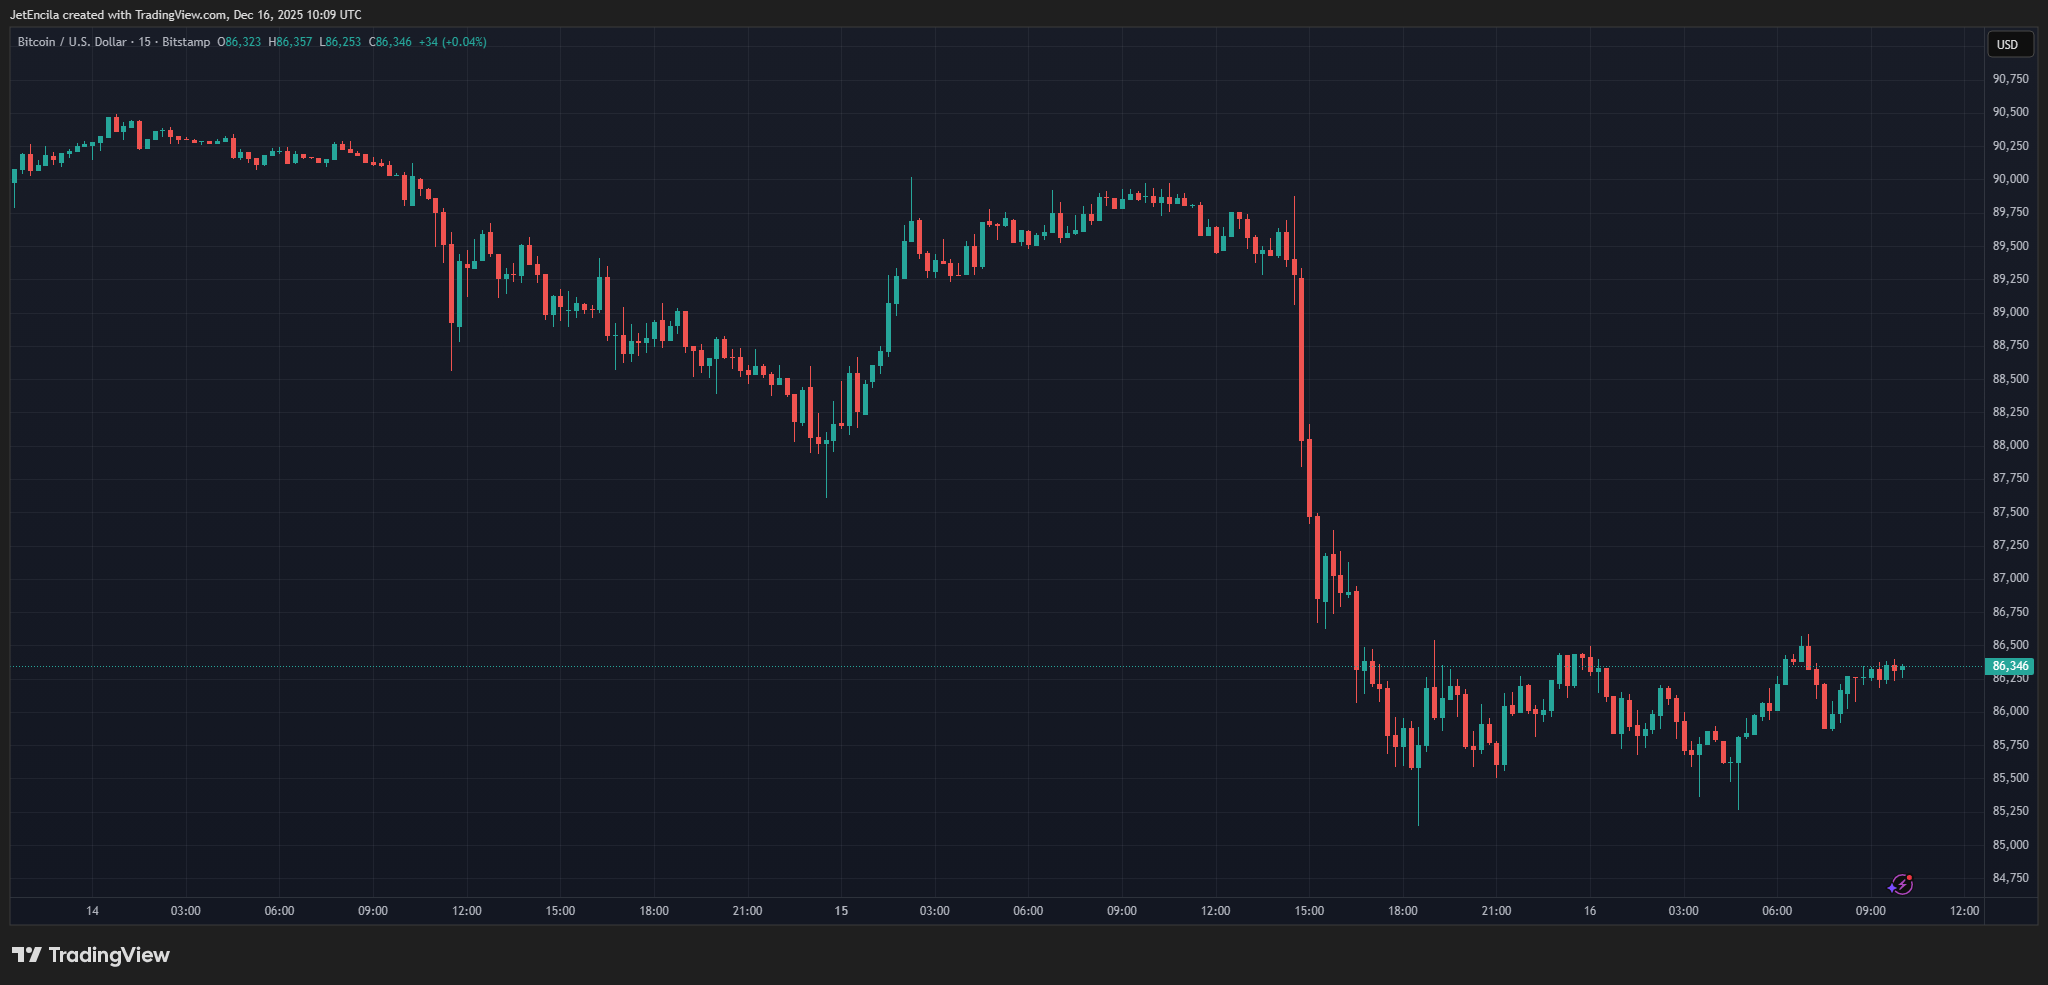Click the 90,000 price axis label

click(2010, 179)
